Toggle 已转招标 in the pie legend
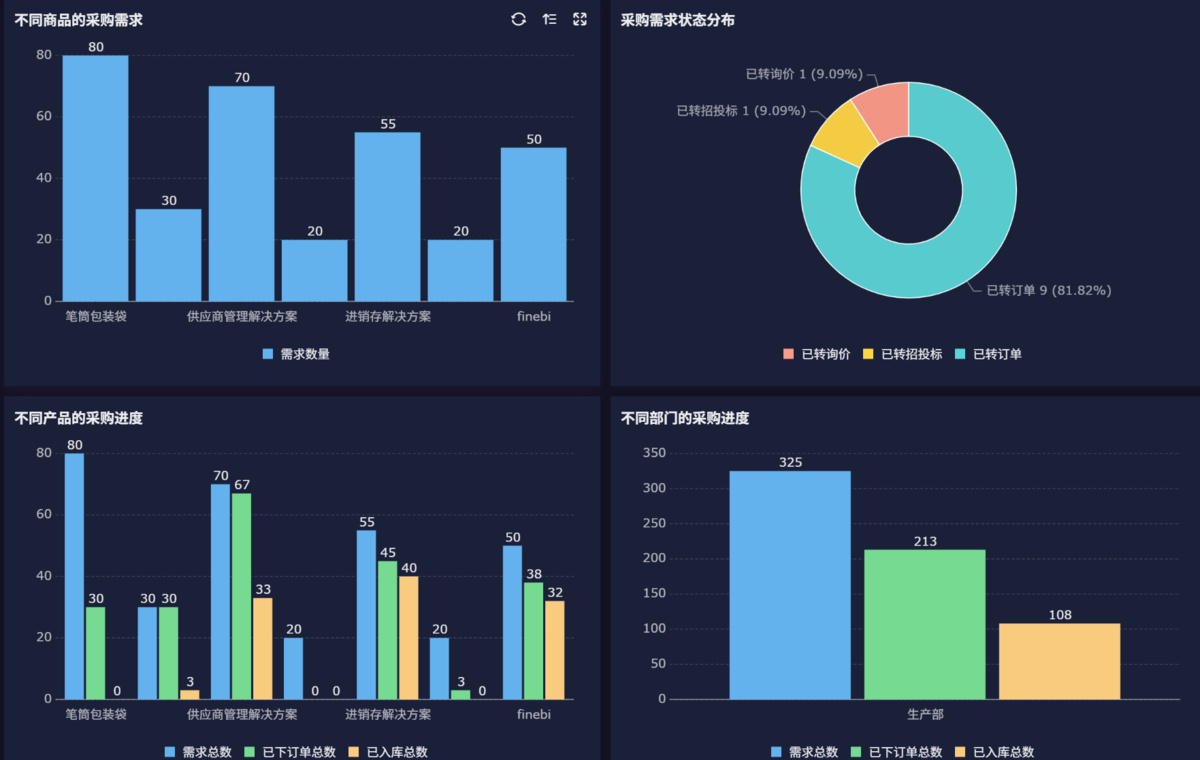 (x=901, y=354)
